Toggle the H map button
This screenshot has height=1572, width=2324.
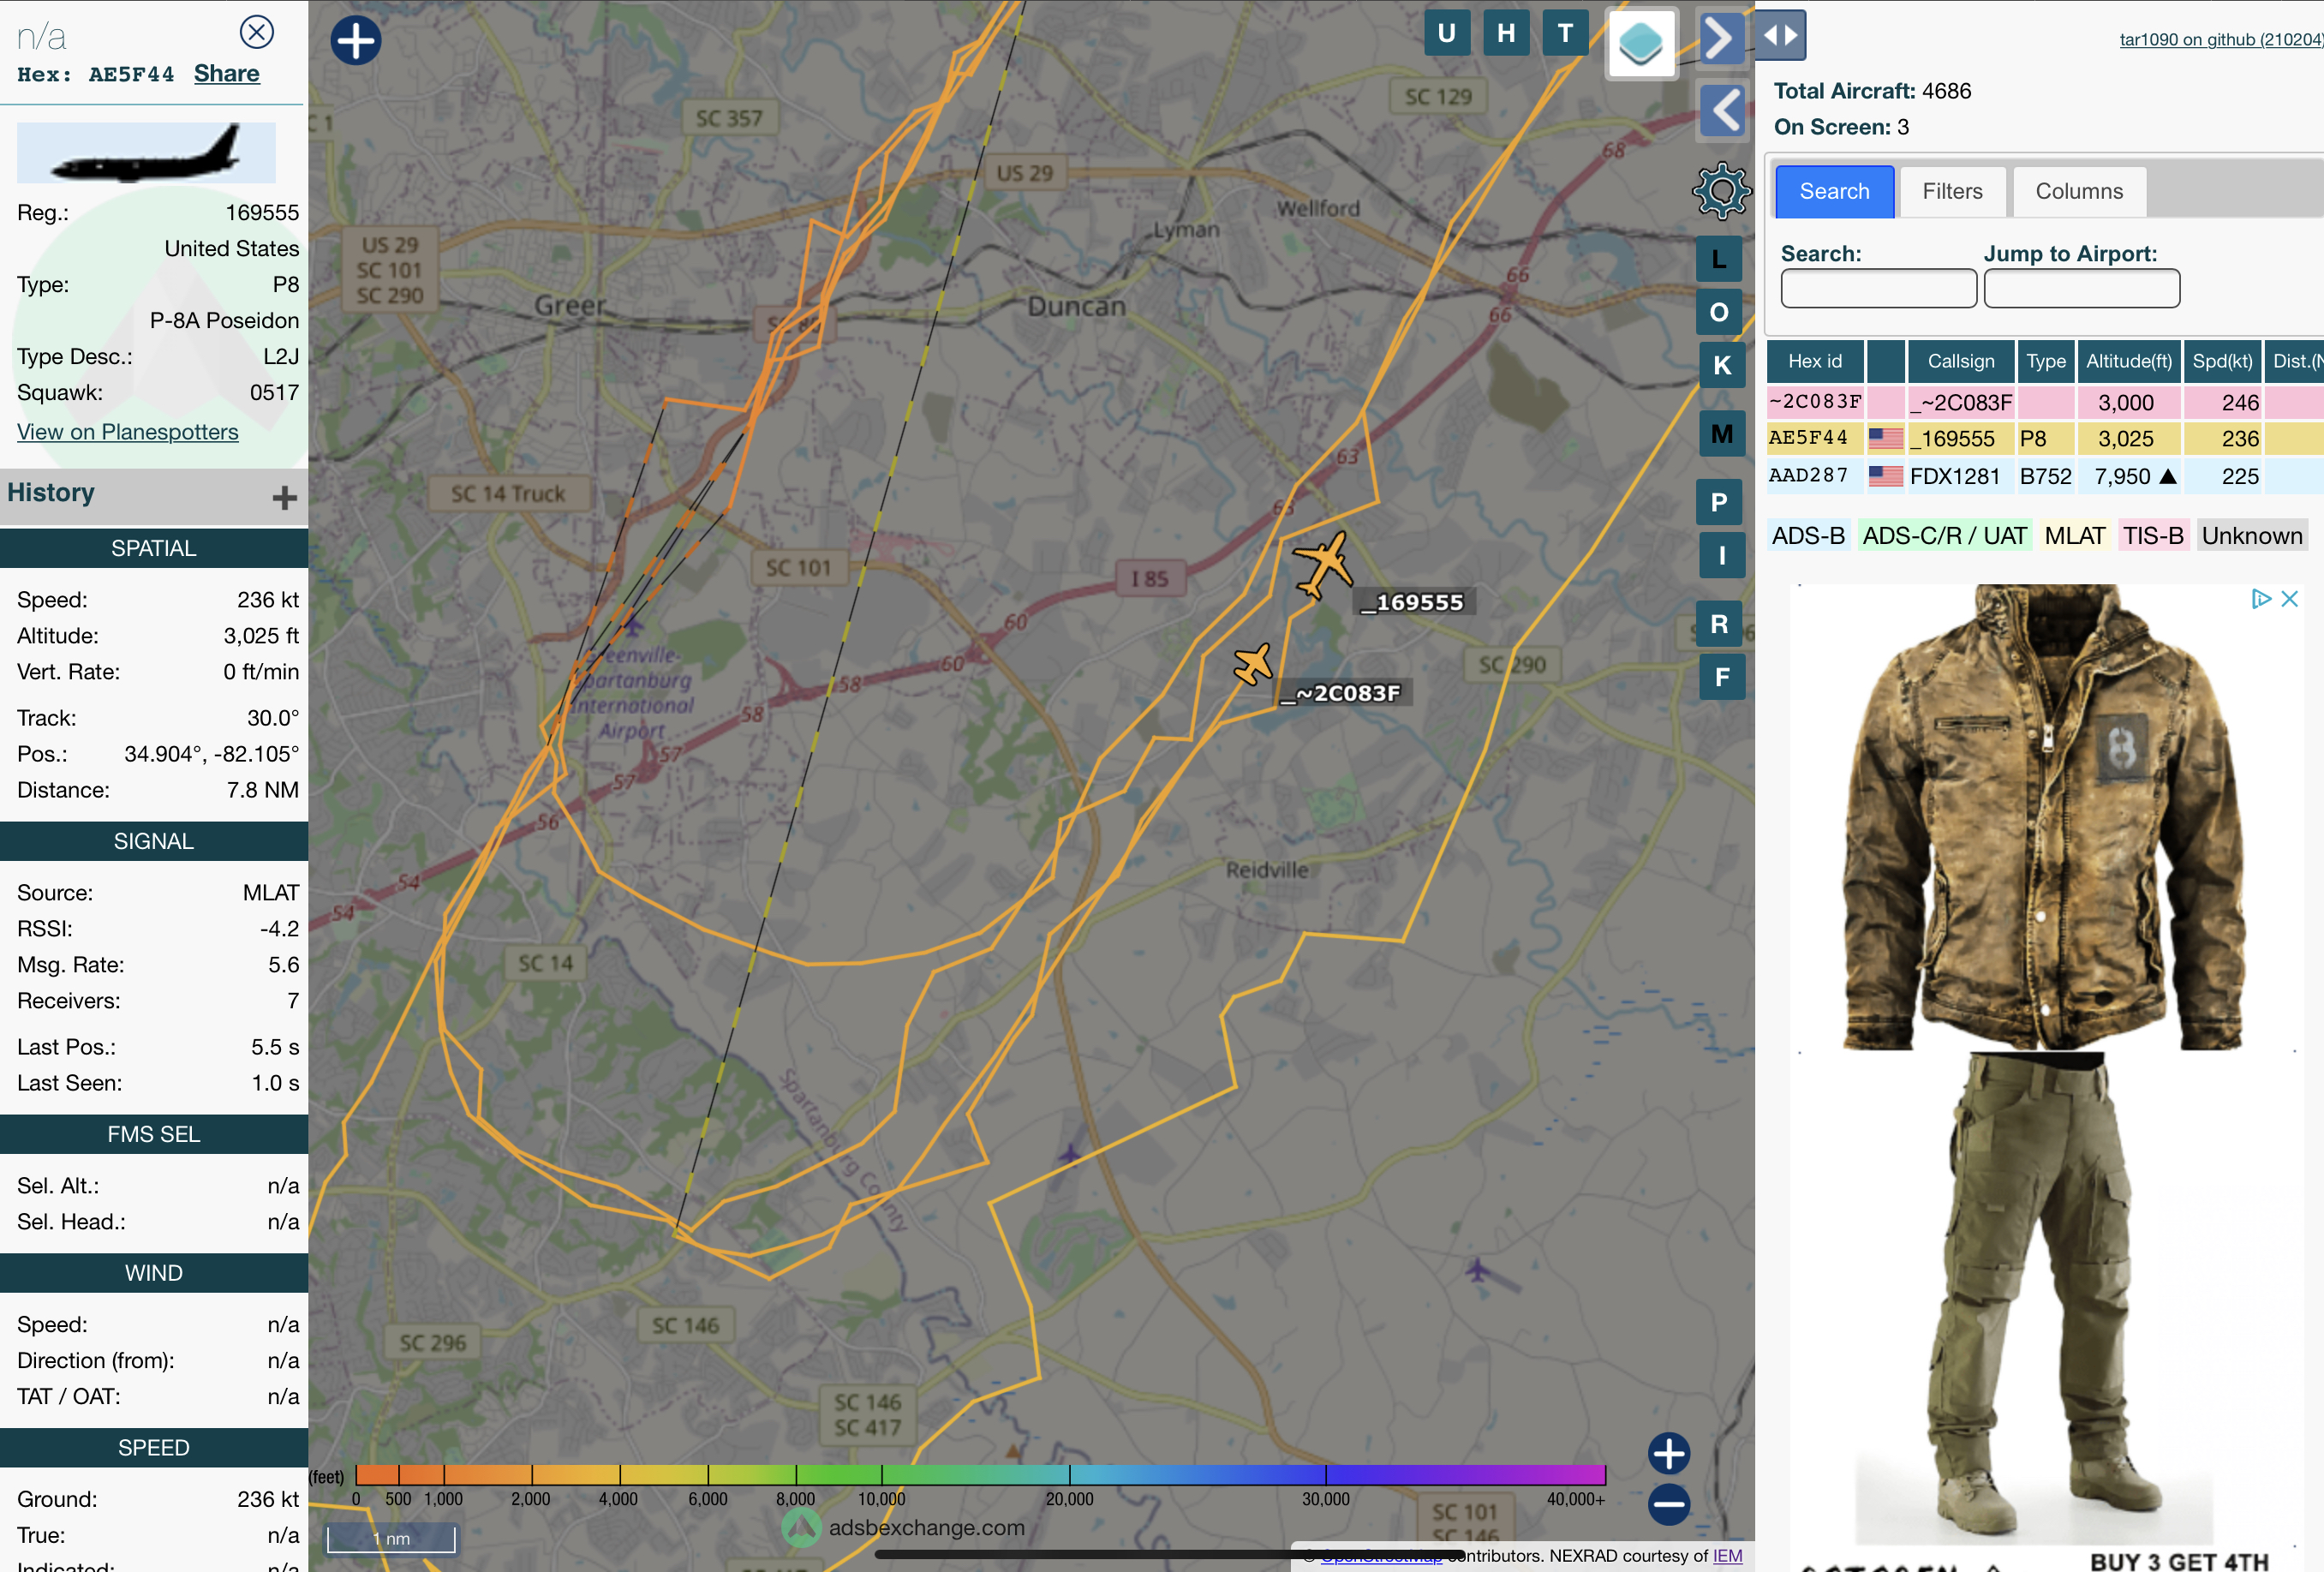[1506, 33]
